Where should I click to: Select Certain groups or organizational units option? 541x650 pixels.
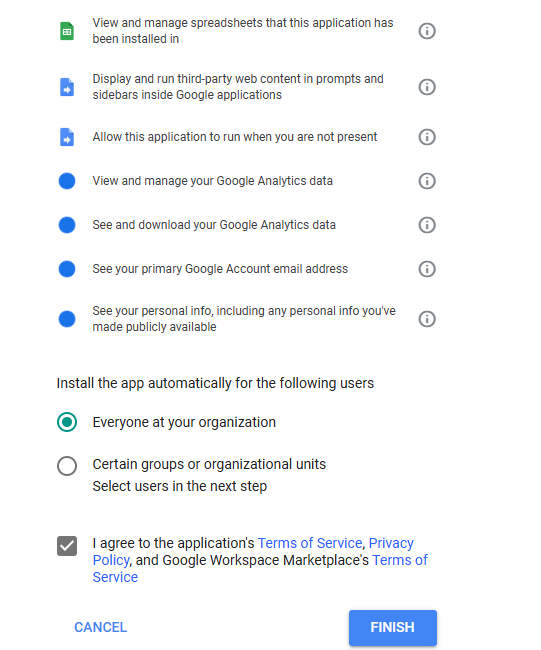[x=67, y=466]
